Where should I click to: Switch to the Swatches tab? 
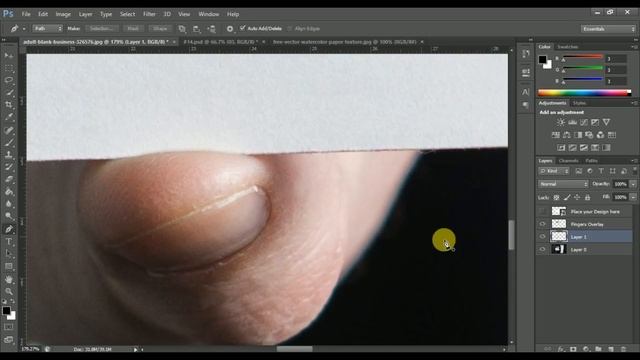(x=568, y=47)
